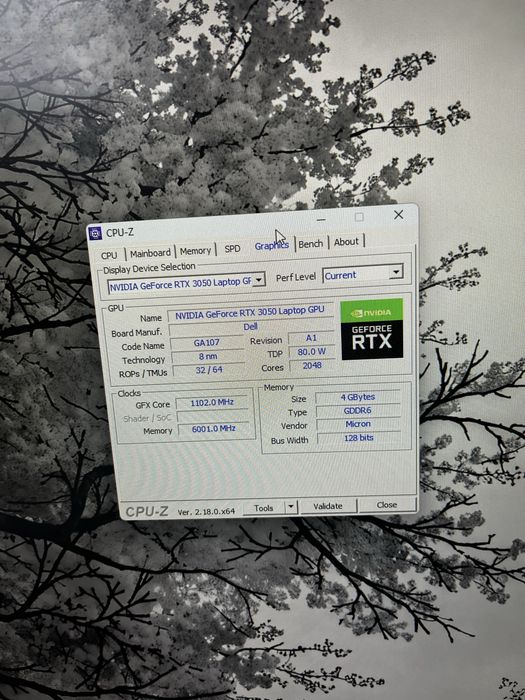Click the TDP value 80.0 W
This screenshot has height=700, width=525.
click(312, 352)
